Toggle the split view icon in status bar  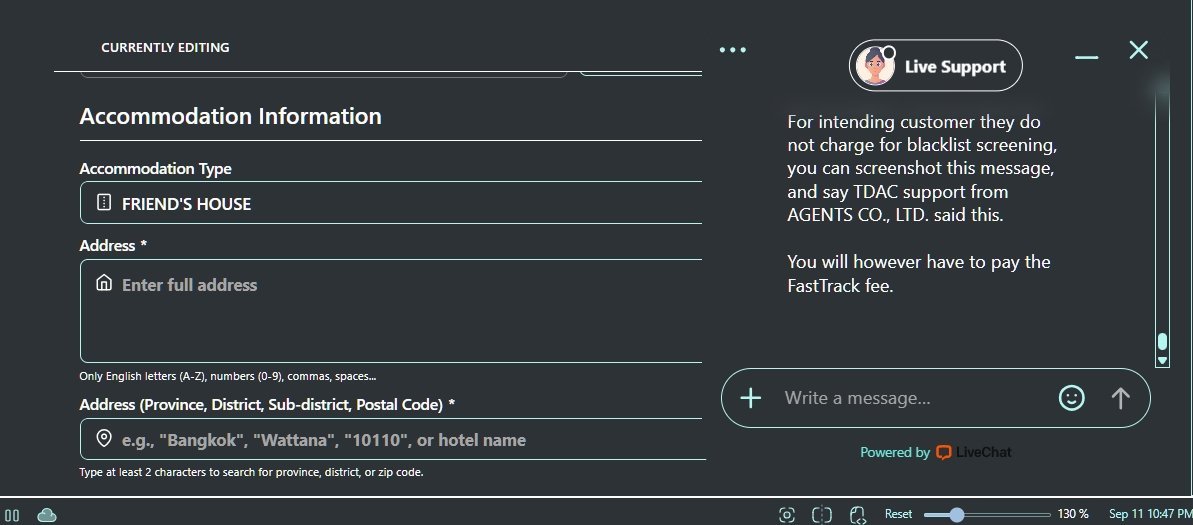(x=822, y=514)
